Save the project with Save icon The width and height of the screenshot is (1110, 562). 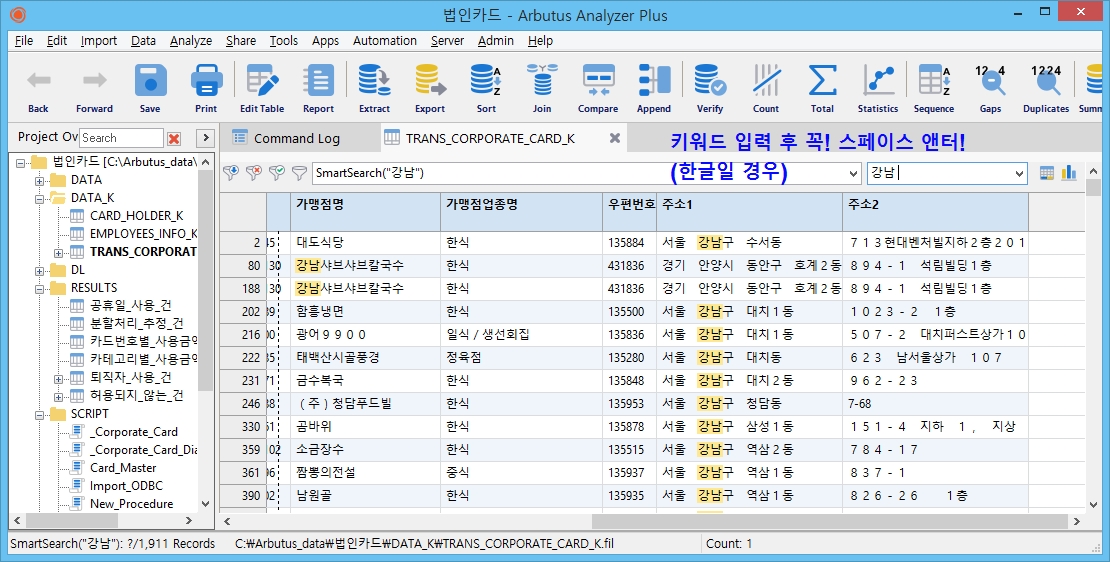[150, 88]
